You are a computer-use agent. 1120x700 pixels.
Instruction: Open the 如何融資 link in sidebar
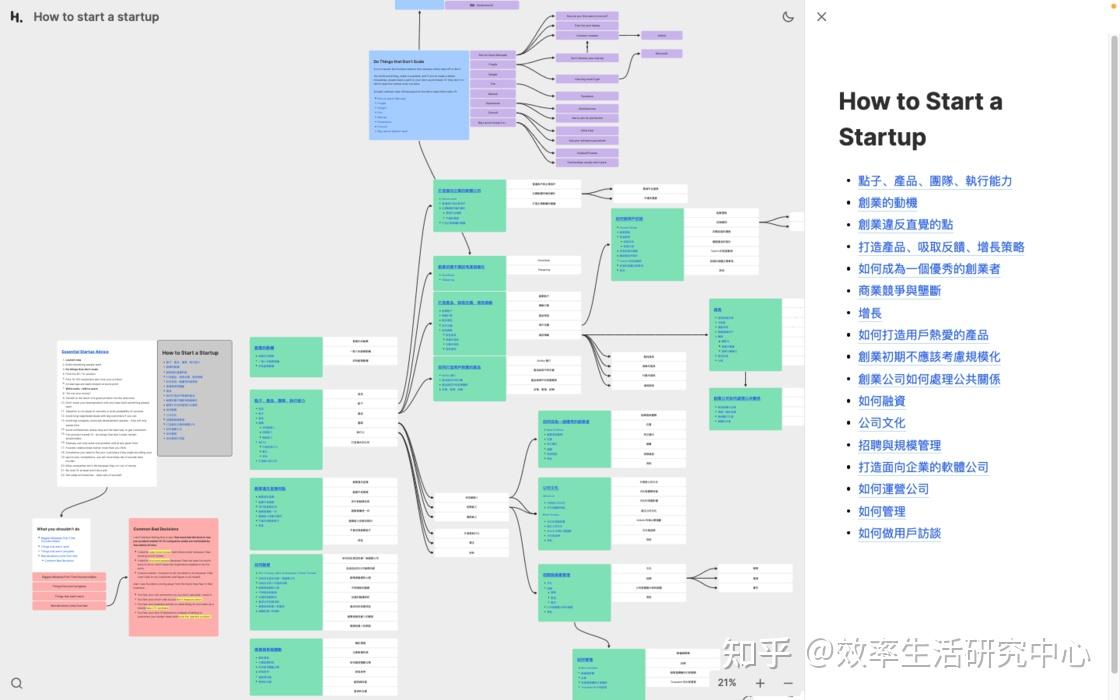click(882, 400)
